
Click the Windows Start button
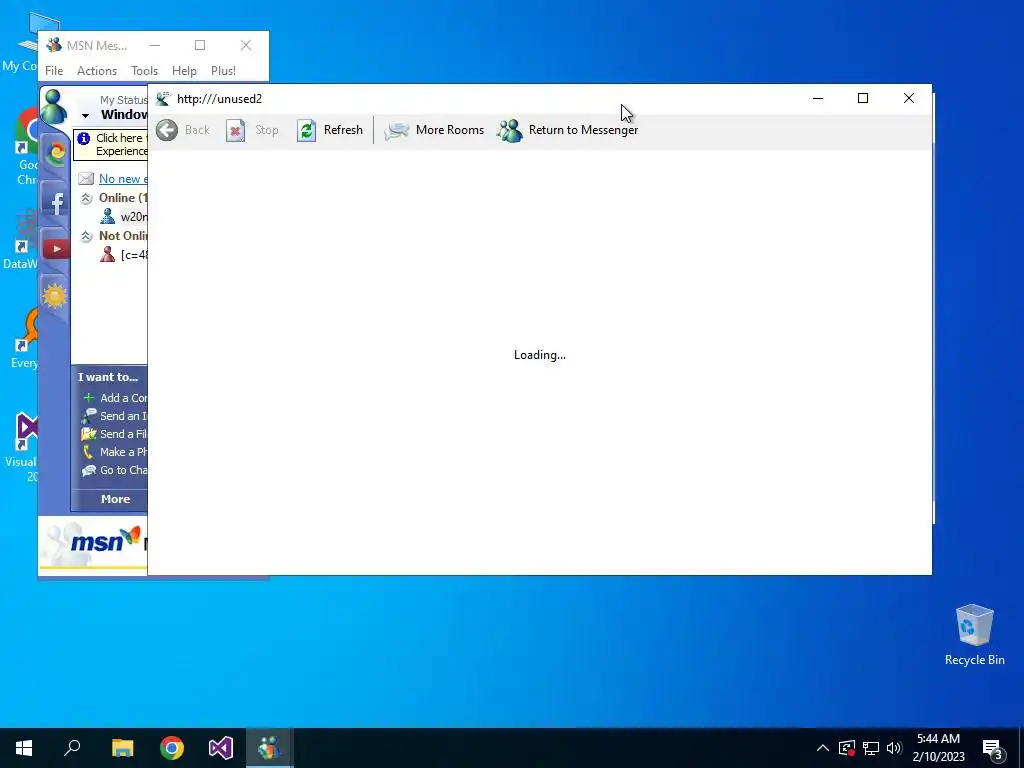(24, 748)
